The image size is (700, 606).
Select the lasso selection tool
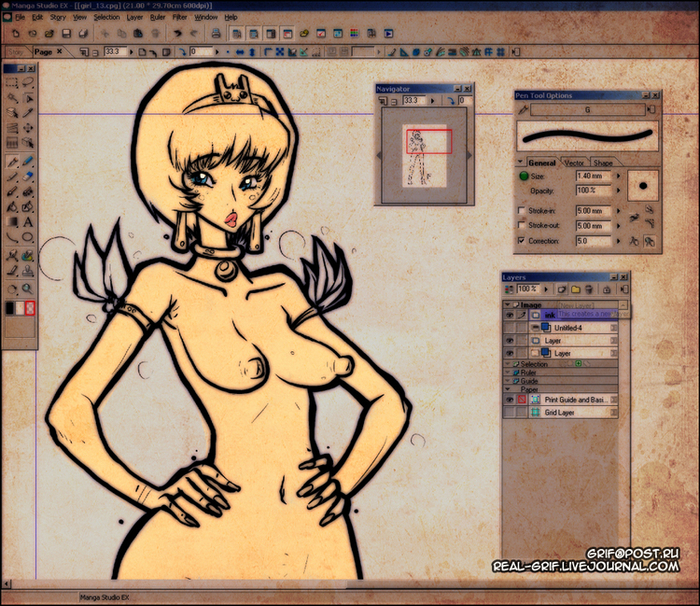tap(28, 83)
